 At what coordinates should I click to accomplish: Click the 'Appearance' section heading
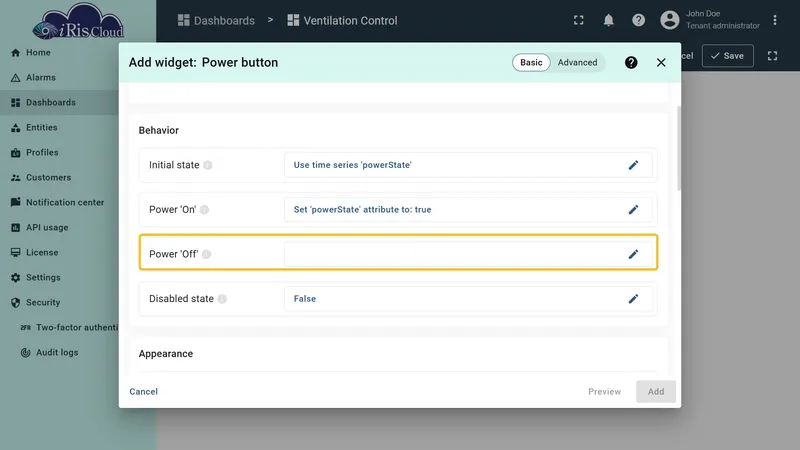click(x=166, y=354)
